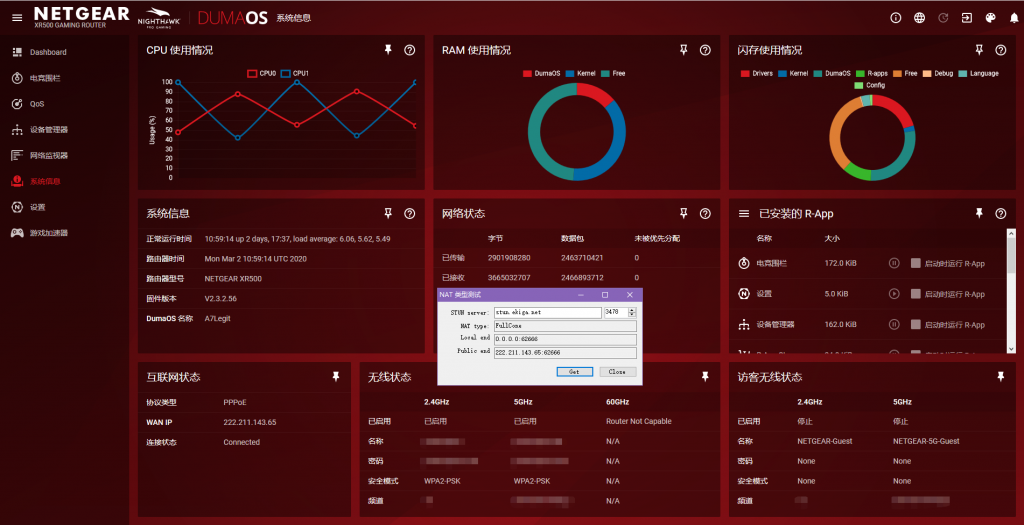Select 系统信息 in the sidebar

tap(63, 181)
